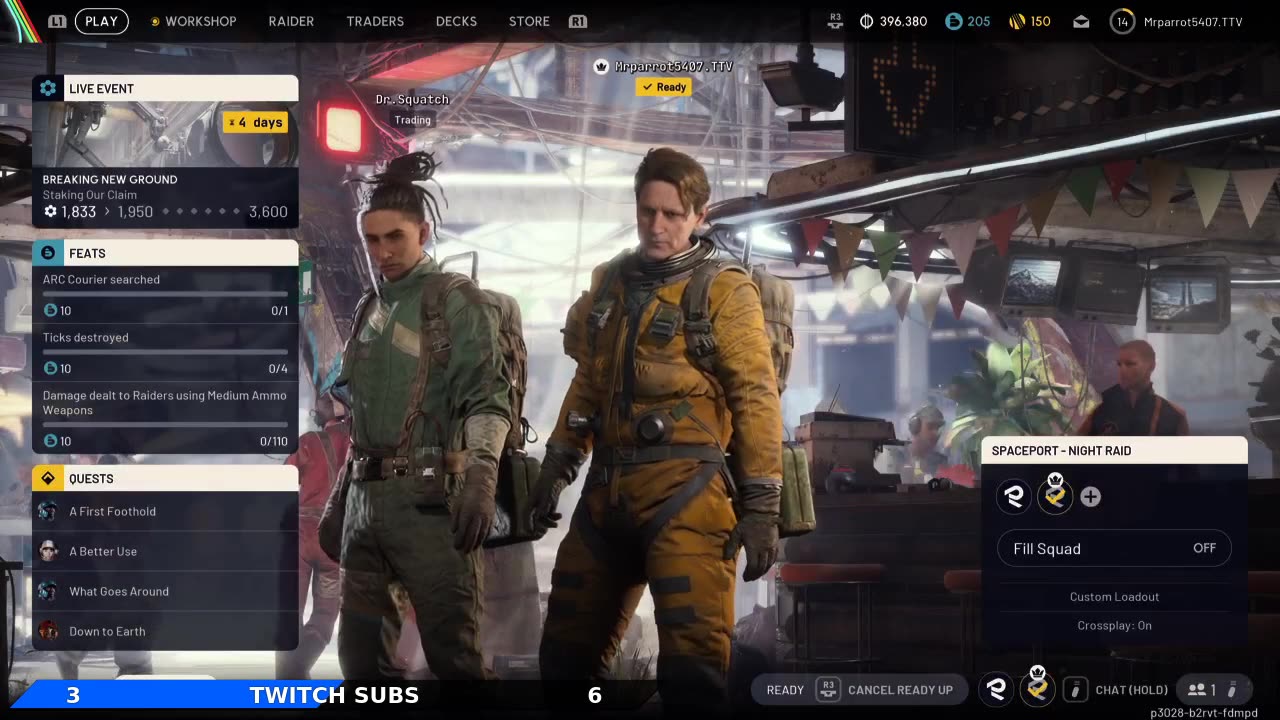The width and height of the screenshot is (1280, 720).
Task: Select gold crowned squad leader emblem in Spaceport panel
Action: click(1054, 495)
